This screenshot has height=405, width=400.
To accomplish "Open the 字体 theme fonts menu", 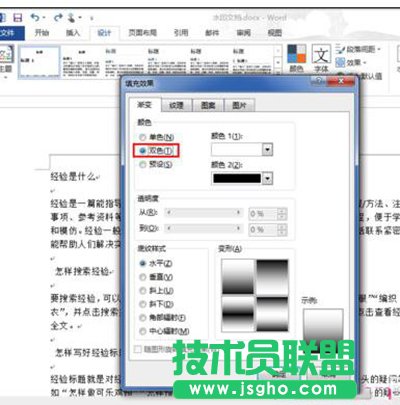I will pyautogui.click(x=321, y=59).
